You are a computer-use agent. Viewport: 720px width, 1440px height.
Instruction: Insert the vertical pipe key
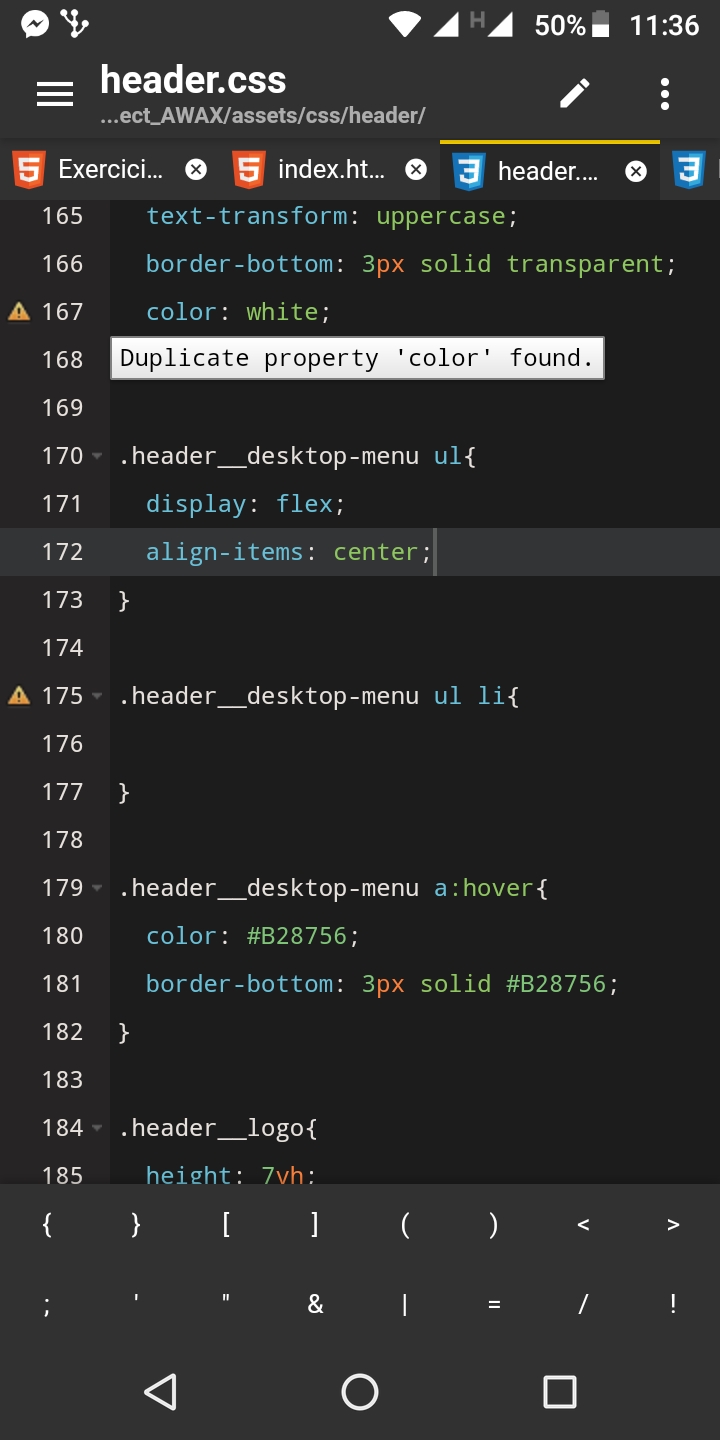tap(405, 1304)
